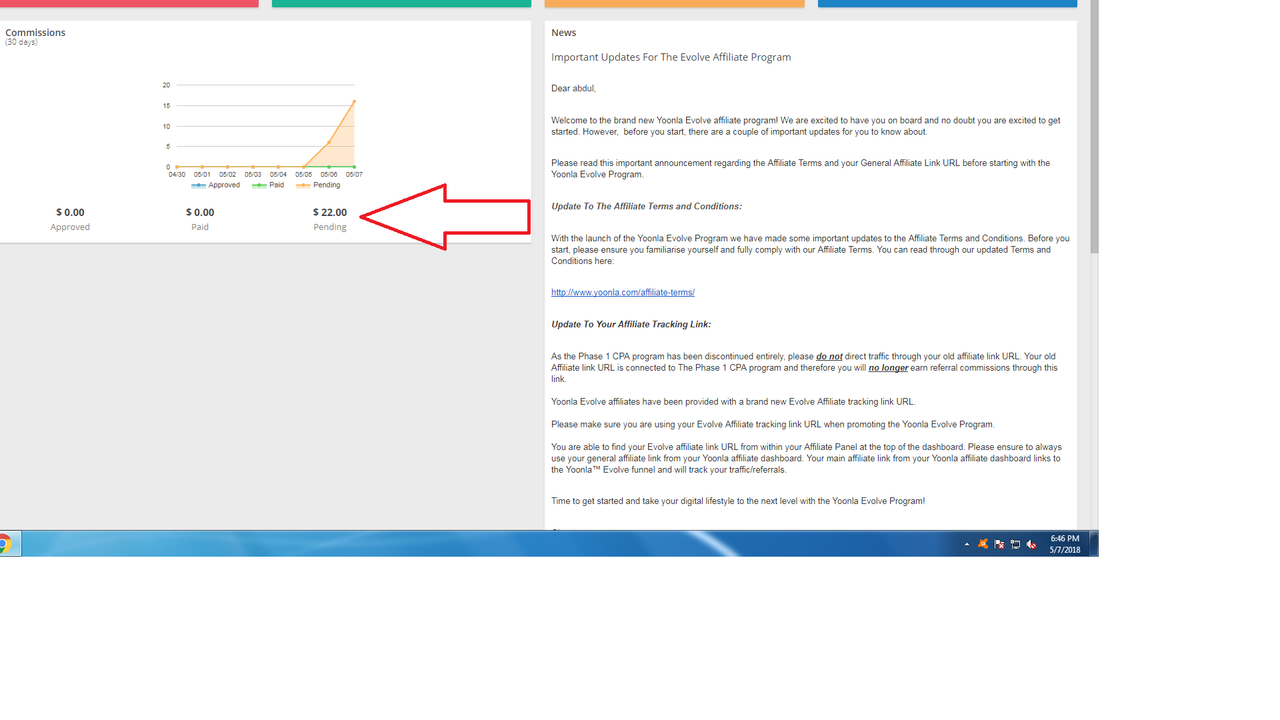The height and width of the screenshot is (720, 1280).
Task: Click 'Important Updates For The Evolve Affiliate Program' headline
Action: (x=671, y=57)
